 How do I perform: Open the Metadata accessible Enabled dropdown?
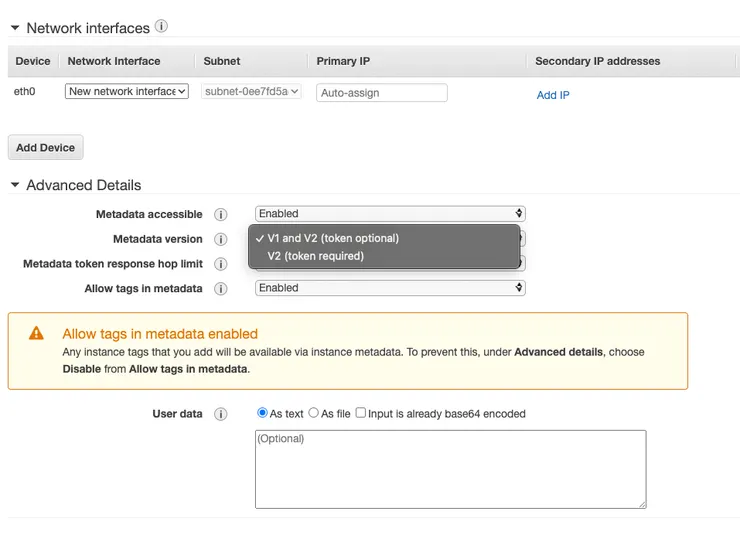tap(390, 214)
